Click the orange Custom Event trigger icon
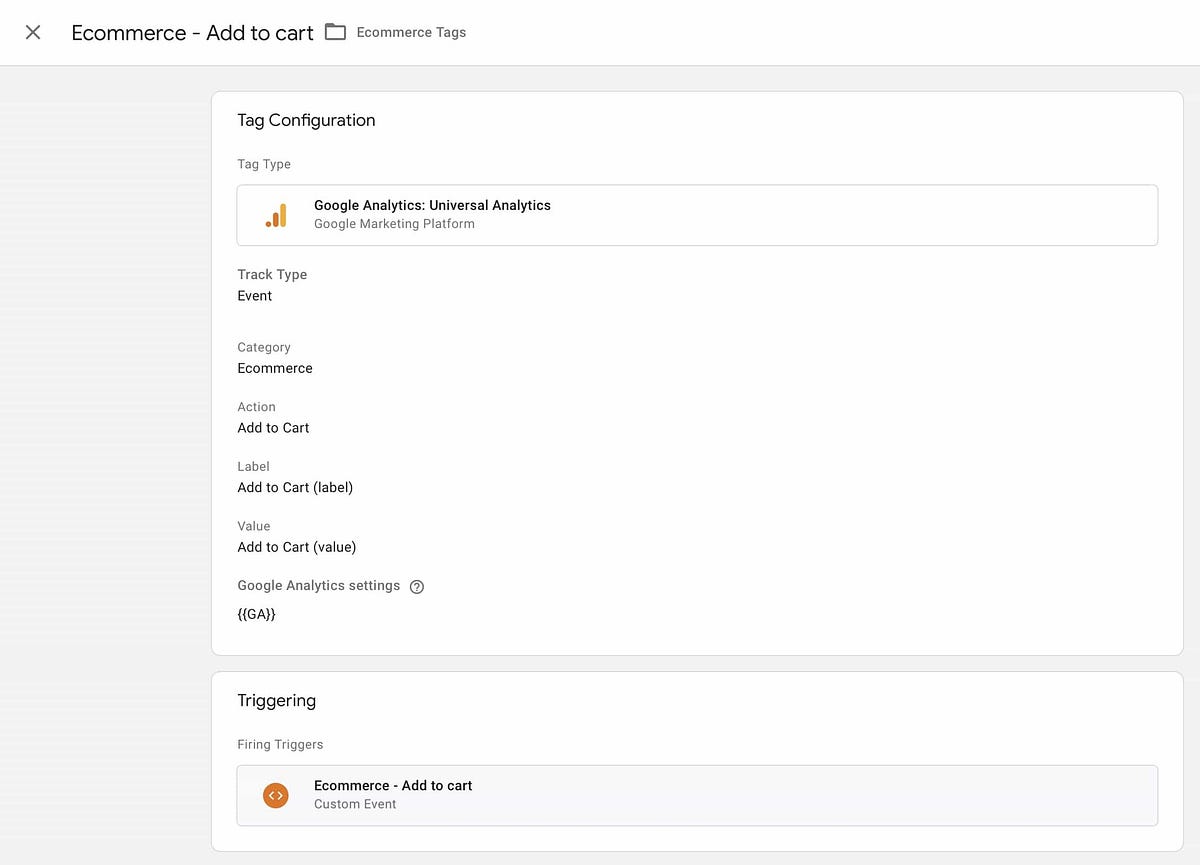The image size is (1200, 865). (275, 795)
